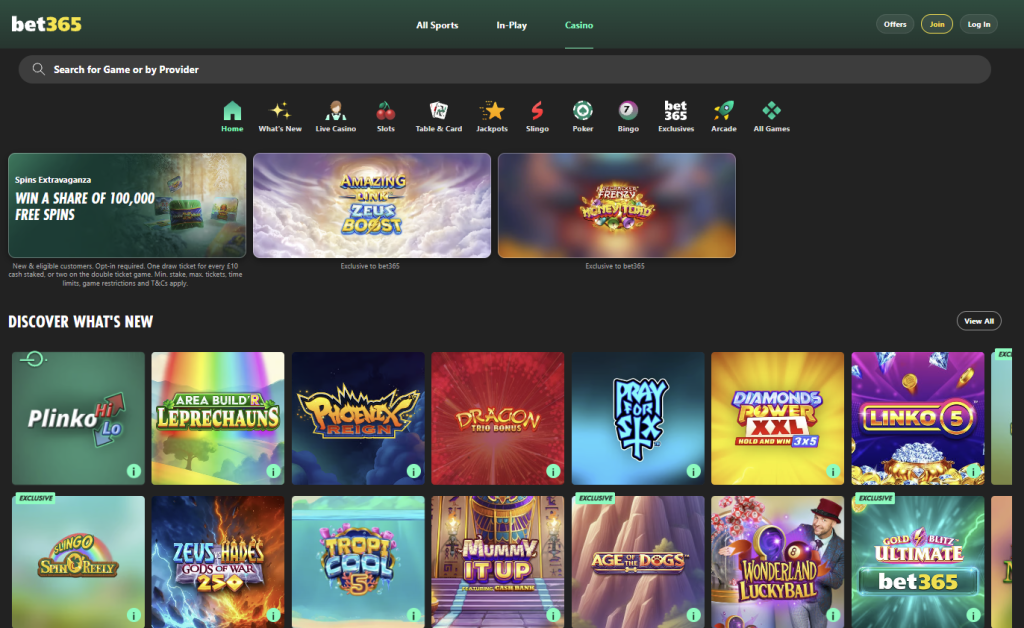Show info for Diamonds Power XXL
This screenshot has width=1024, height=628.
click(833, 471)
